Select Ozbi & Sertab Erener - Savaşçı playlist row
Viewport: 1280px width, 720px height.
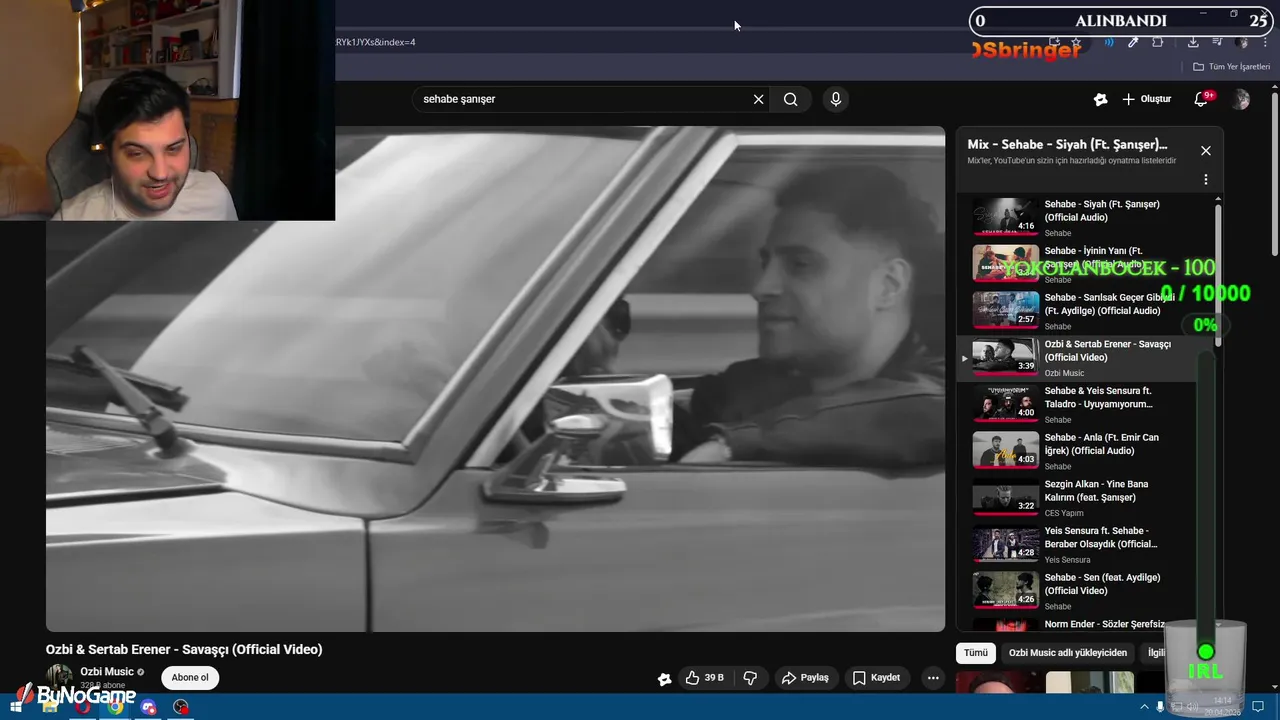[x=1084, y=358]
